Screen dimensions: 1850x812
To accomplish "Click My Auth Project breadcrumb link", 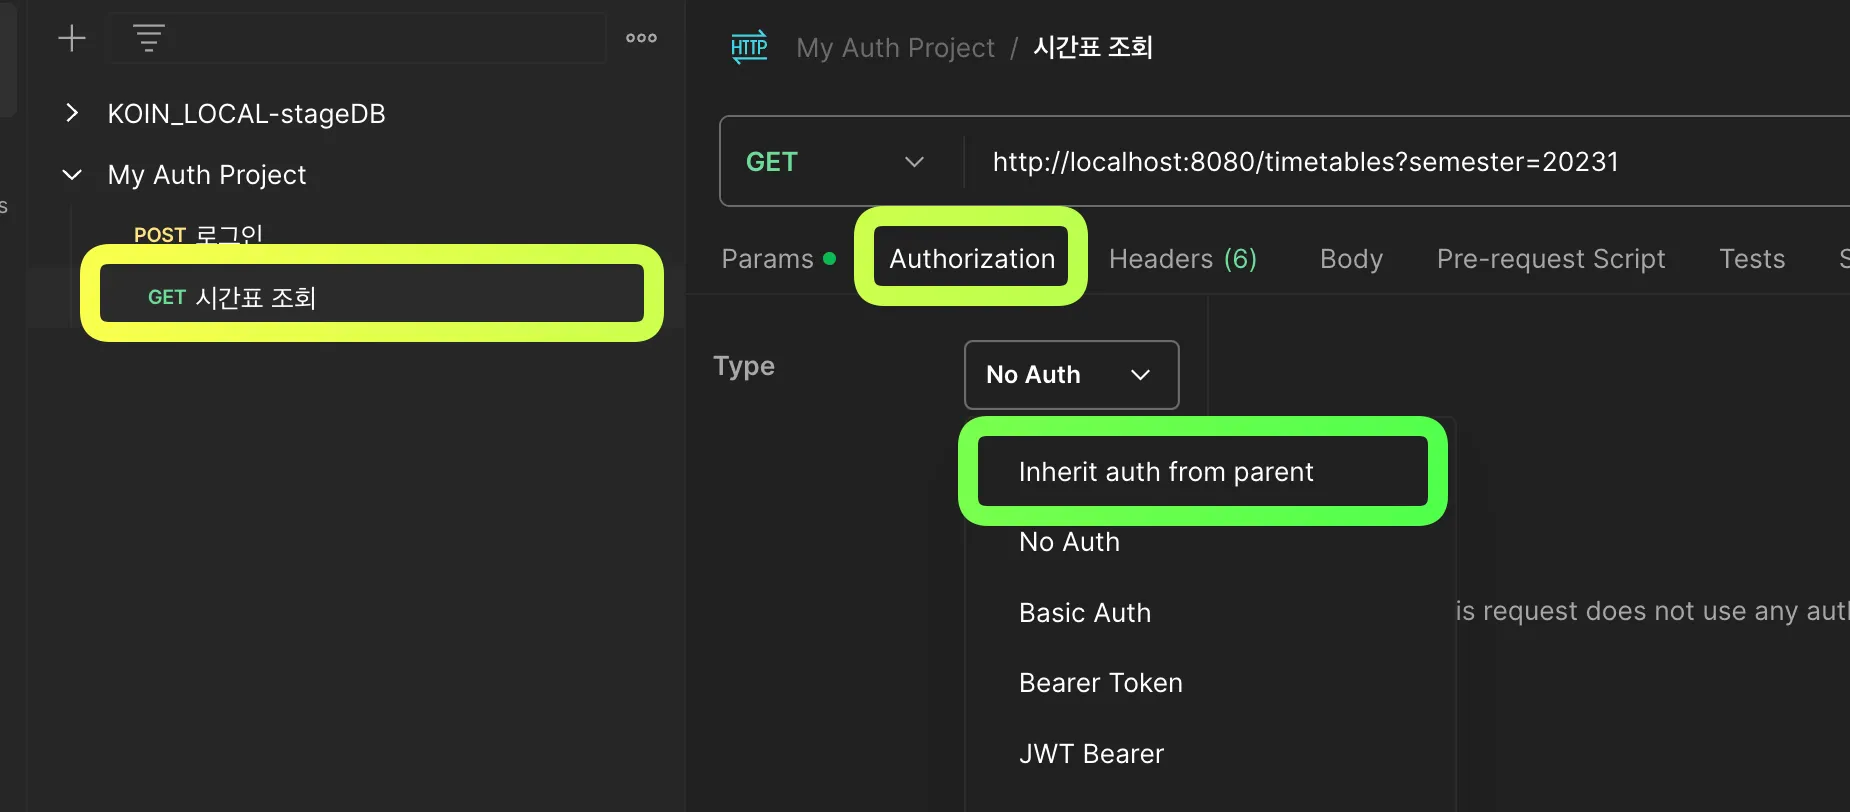I will tap(895, 48).
